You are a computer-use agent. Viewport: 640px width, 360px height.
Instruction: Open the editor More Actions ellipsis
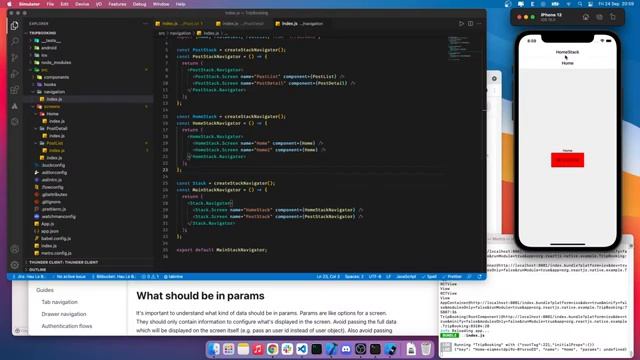tap(479, 24)
